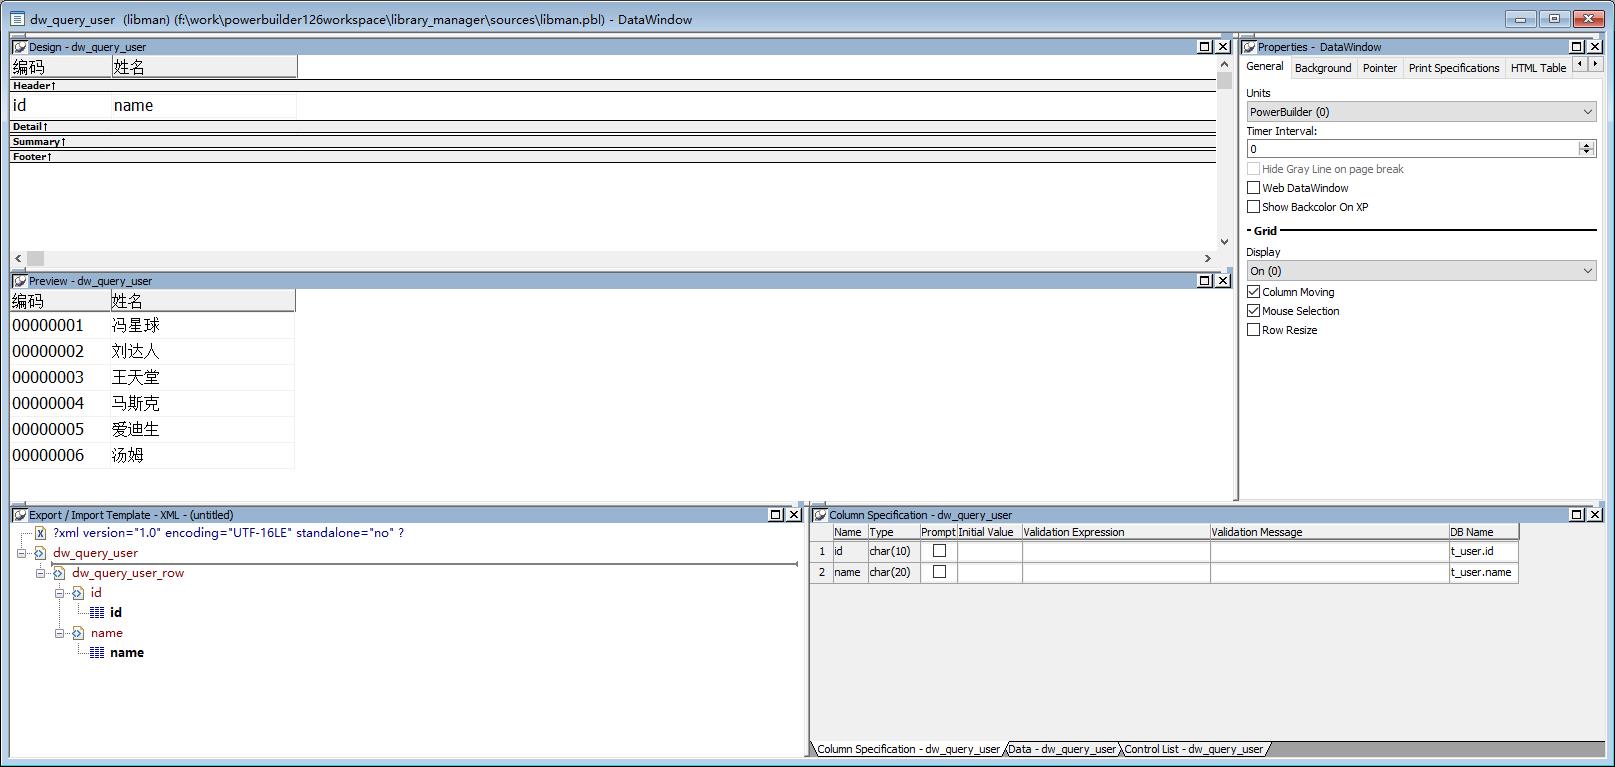Click the 00000003 cell in Preview

(x=60, y=377)
